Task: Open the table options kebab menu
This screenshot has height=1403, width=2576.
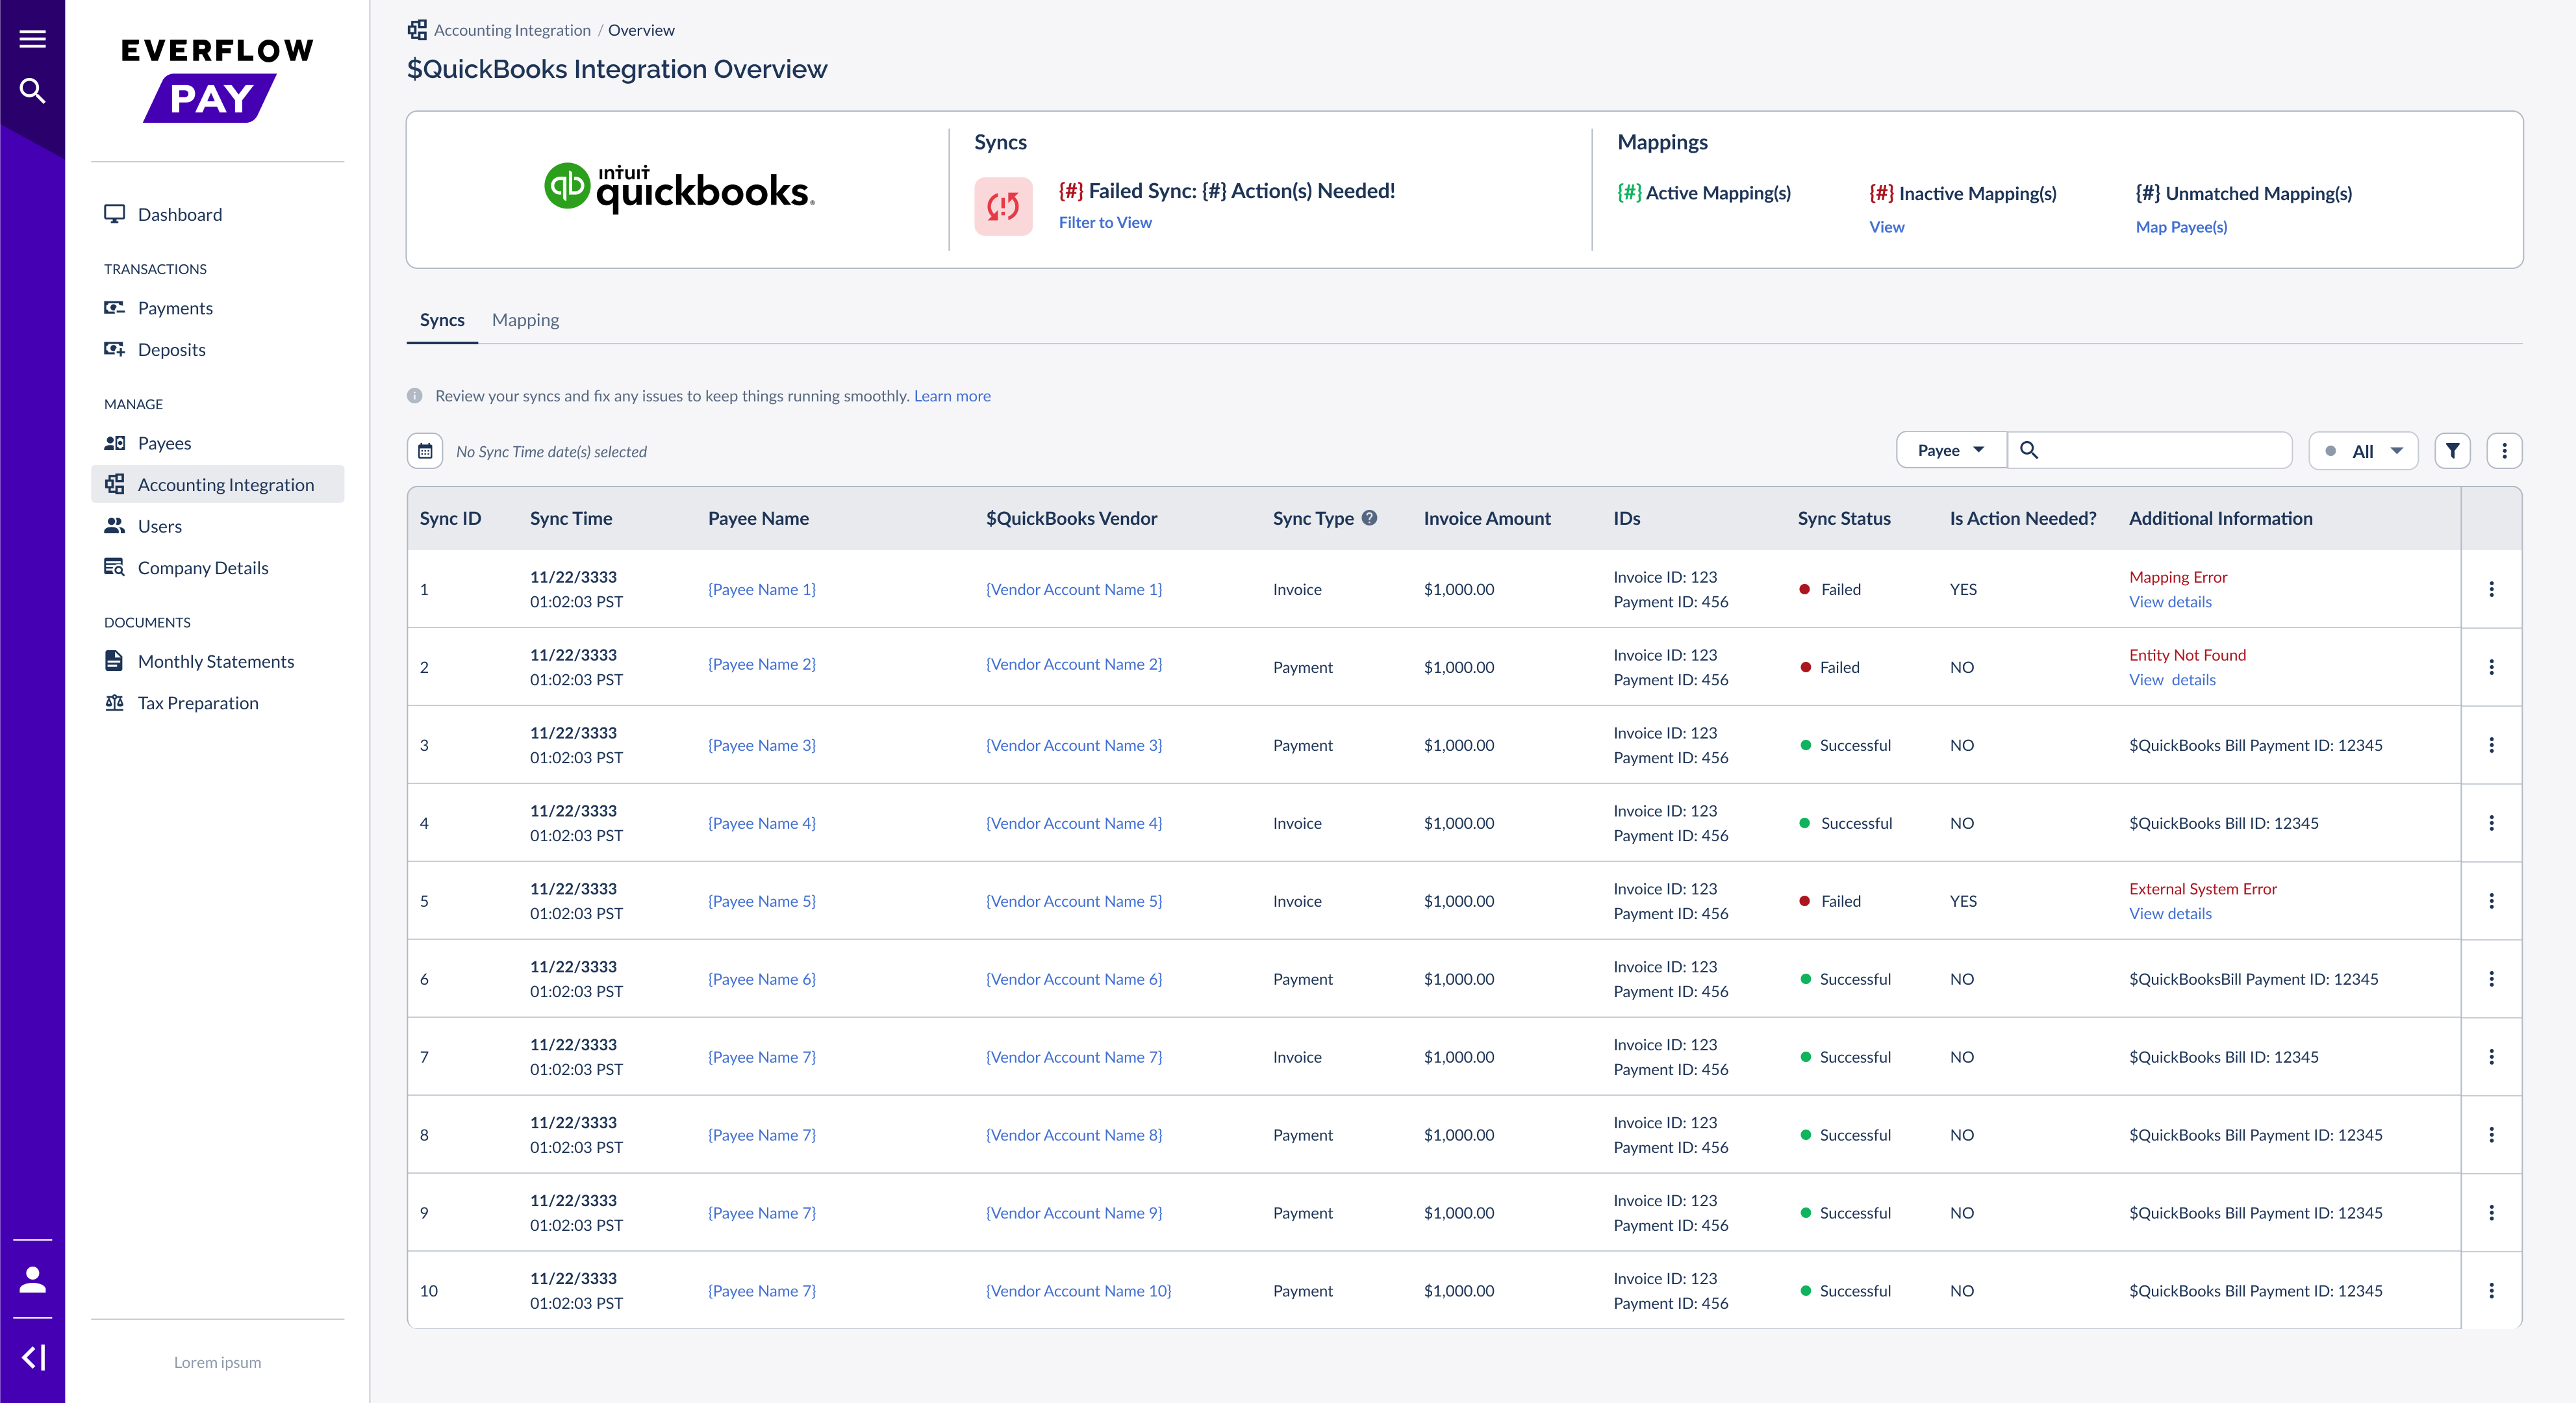Action: (2506, 450)
